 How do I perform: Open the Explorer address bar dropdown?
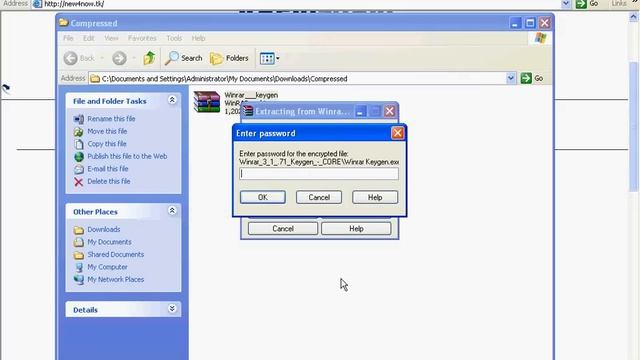(x=511, y=78)
